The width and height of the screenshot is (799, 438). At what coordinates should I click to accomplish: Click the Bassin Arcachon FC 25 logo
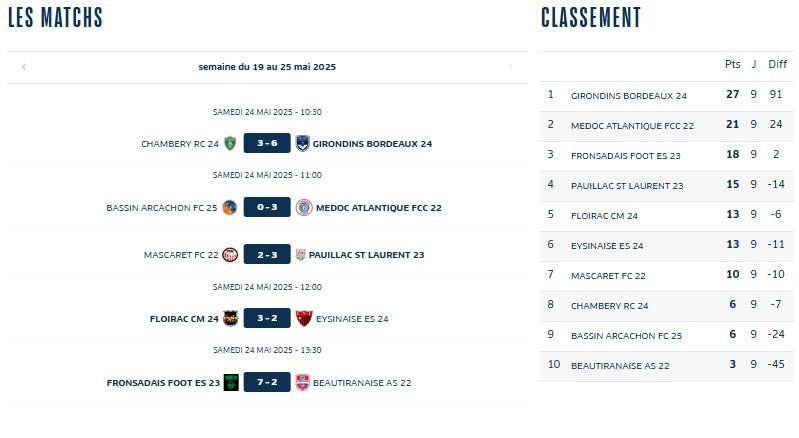pos(230,207)
